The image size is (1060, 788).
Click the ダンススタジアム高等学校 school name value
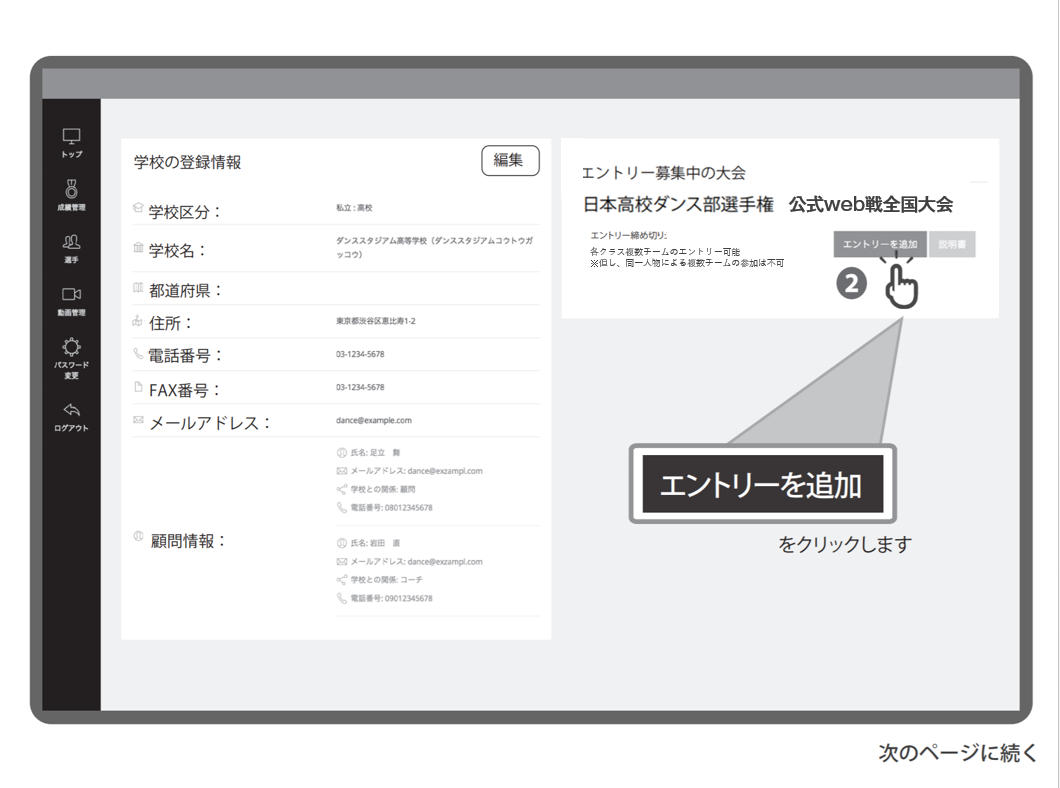point(435,247)
